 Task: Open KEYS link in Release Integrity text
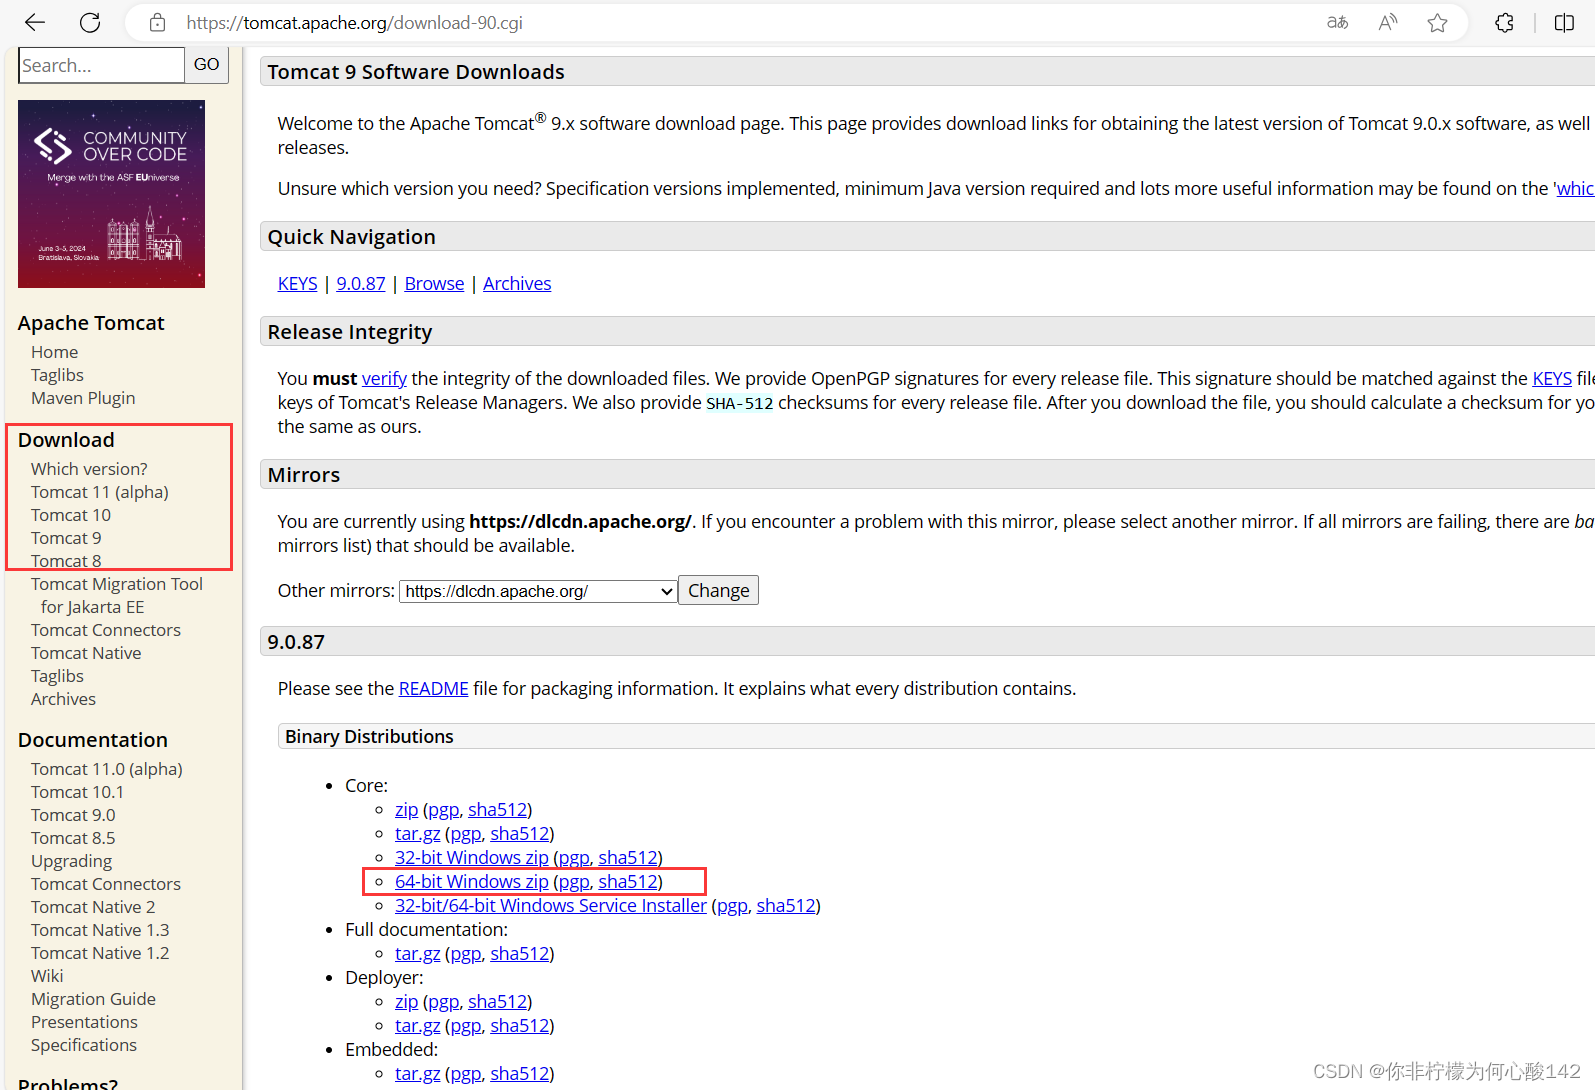tap(1552, 379)
